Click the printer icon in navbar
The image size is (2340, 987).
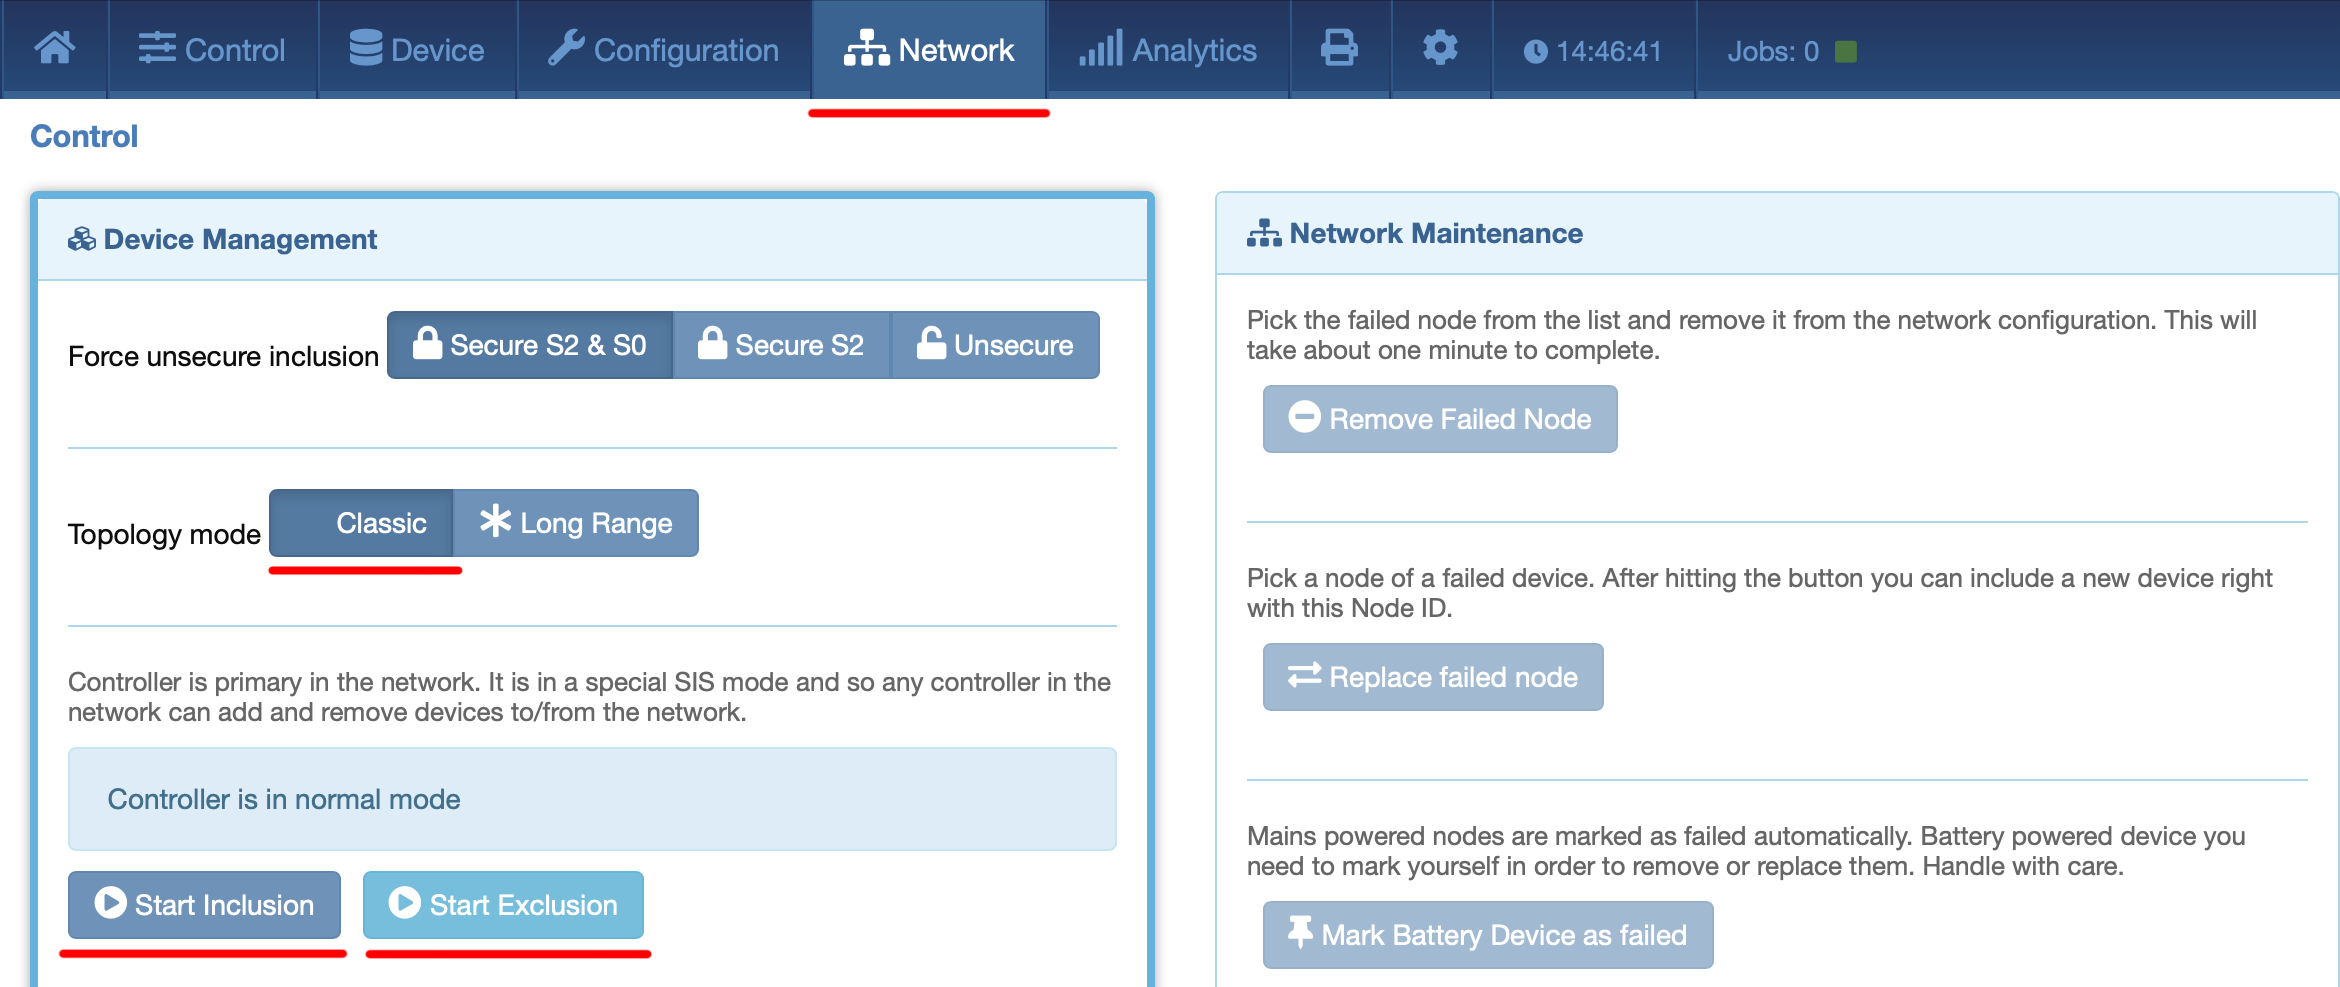click(1340, 49)
